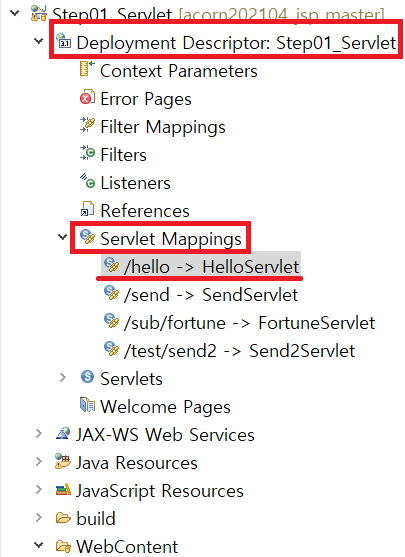Click the Context Parameters icon

tap(87, 69)
